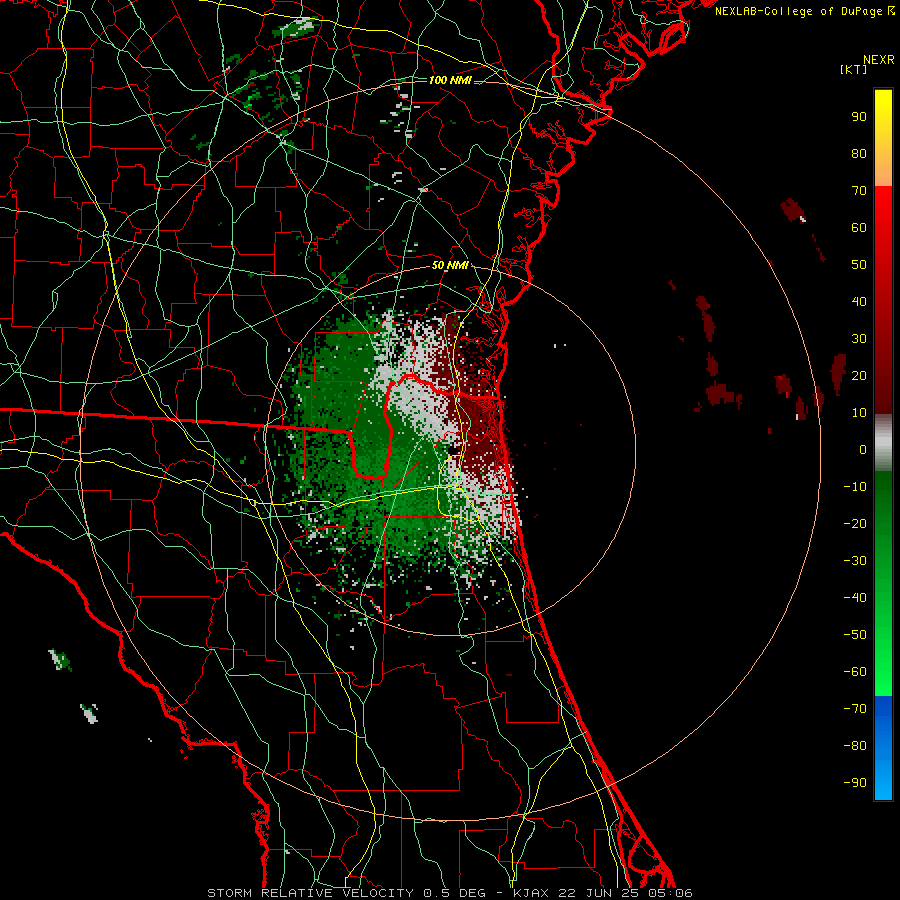Viewport: 900px width, 900px height.
Task: Click the 10 value on the velocity scale
Action: click(x=859, y=413)
